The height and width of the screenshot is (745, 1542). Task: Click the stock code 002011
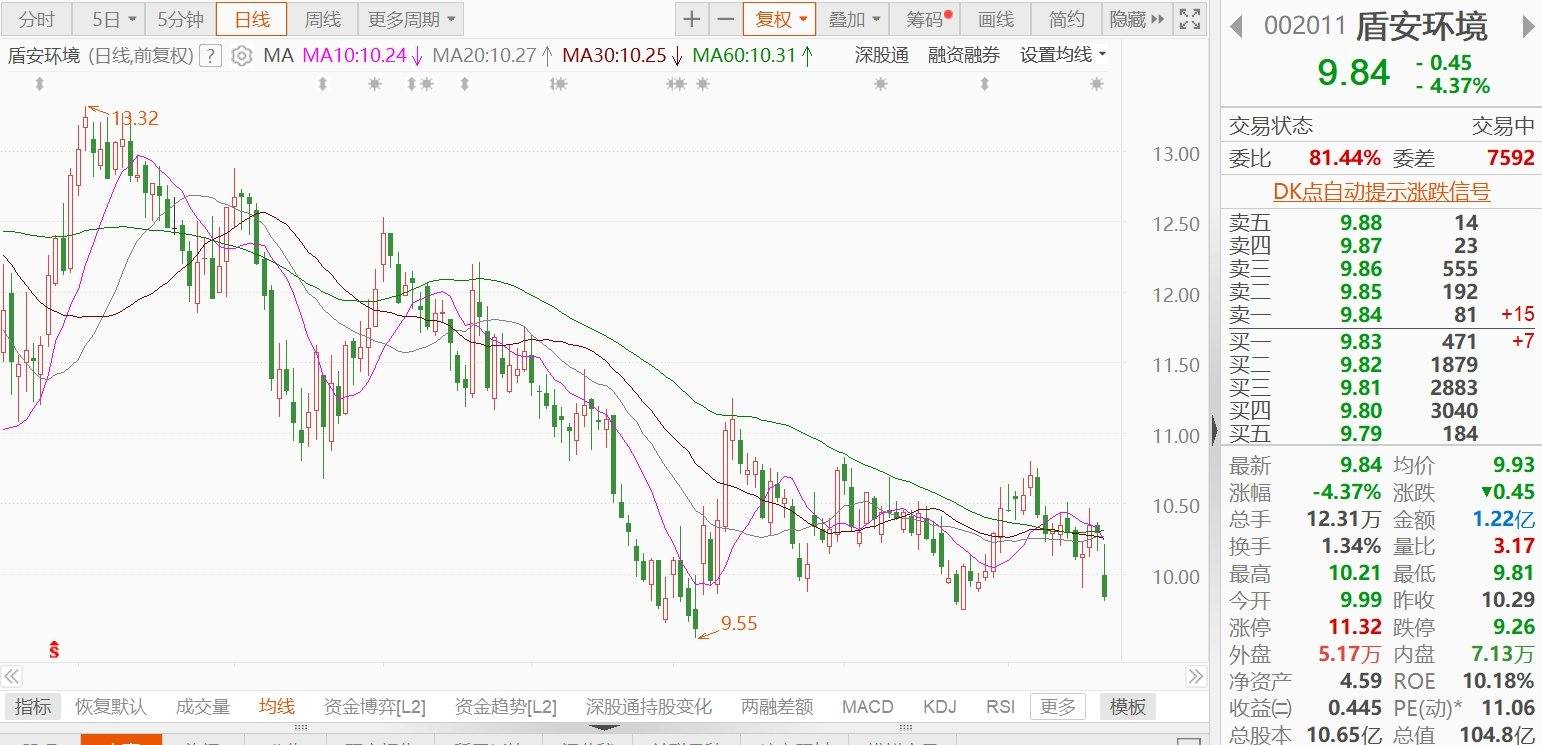[x=1304, y=27]
